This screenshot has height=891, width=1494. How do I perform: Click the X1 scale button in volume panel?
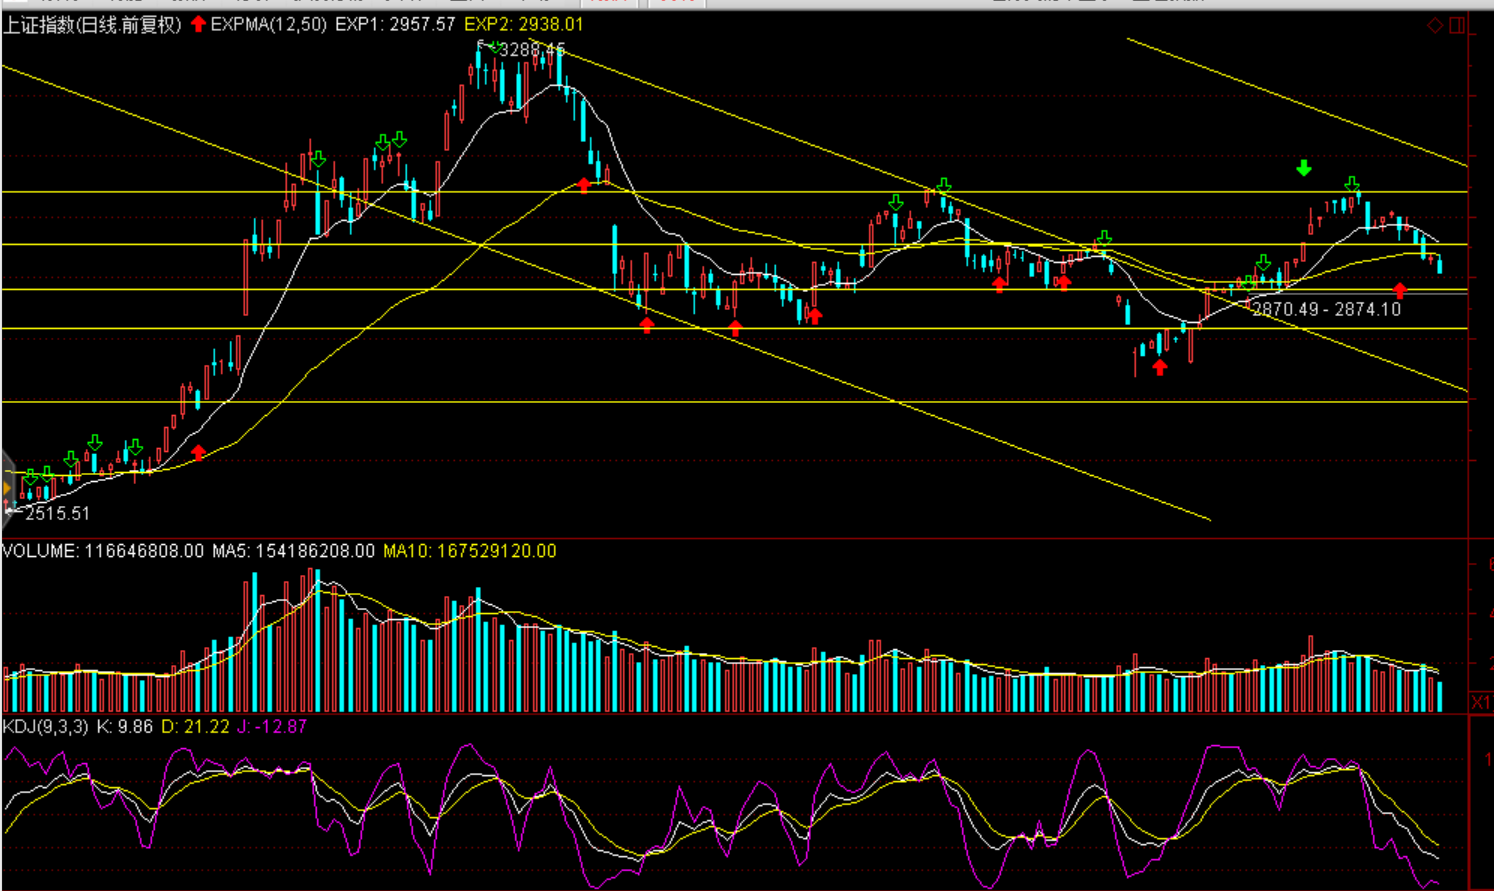[1480, 703]
